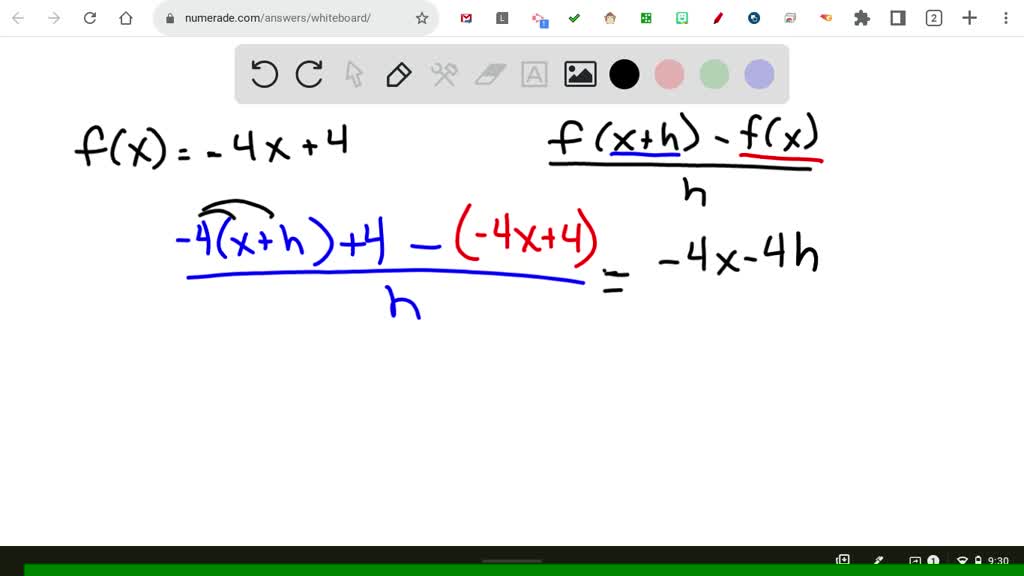Select the red color swatch
Image resolution: width=1024 pixels, height=576 pixels.
(669, 73)
